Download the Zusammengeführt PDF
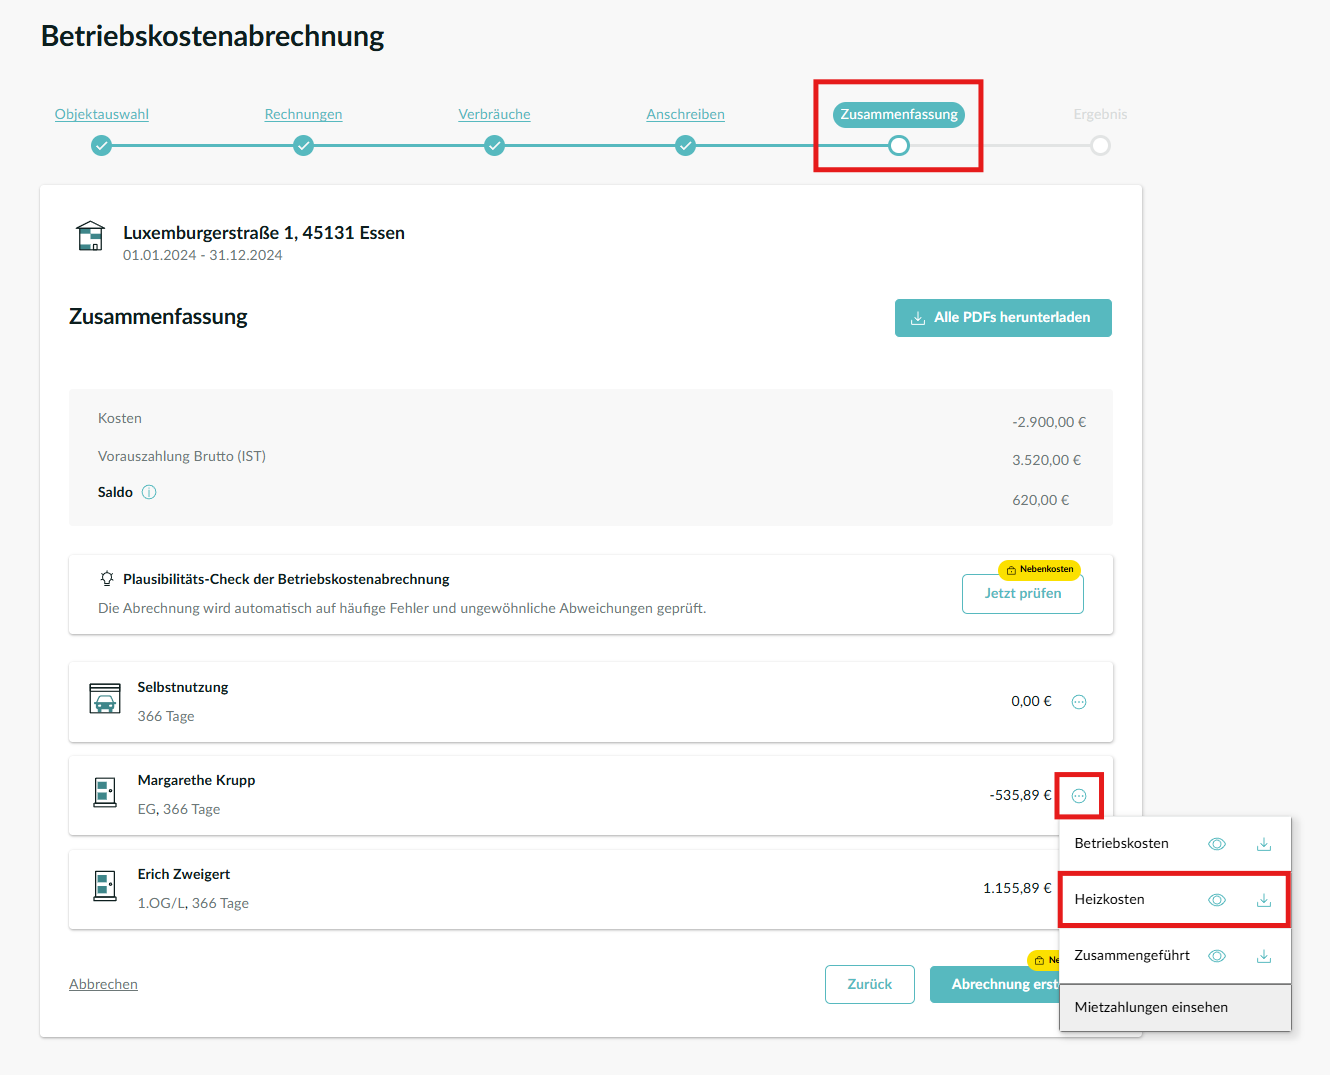The height and width of the screenshot is (1075, 1330). [x=1263, y=956]
